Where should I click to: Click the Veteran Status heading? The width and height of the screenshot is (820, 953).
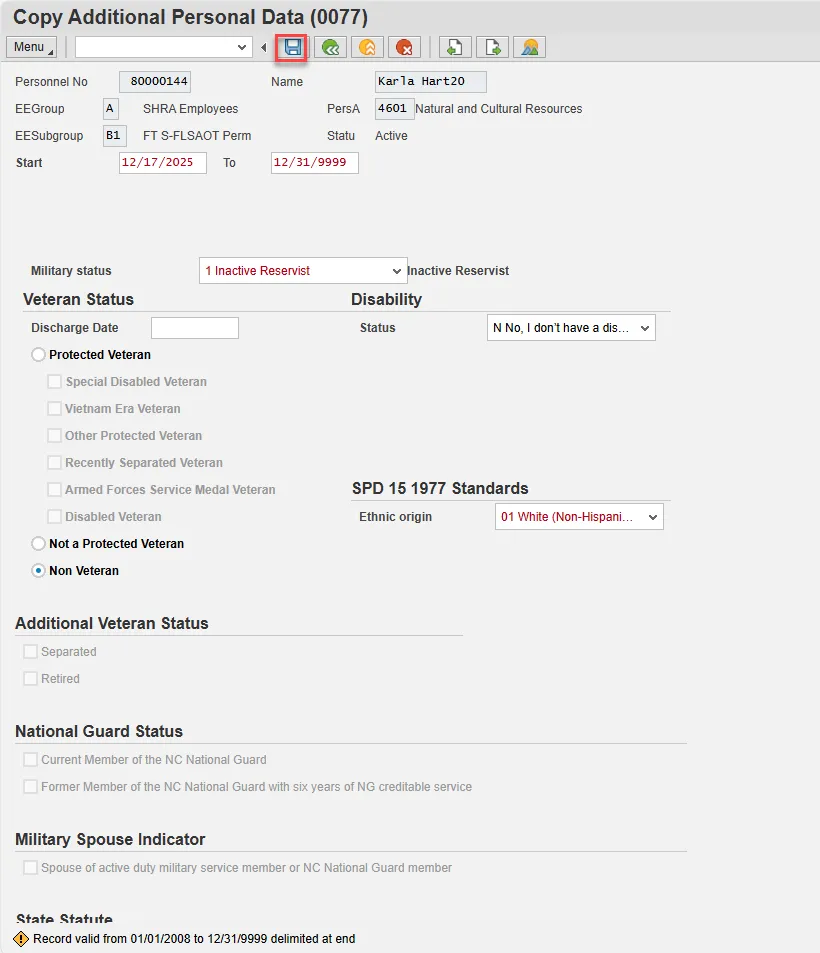78,300
